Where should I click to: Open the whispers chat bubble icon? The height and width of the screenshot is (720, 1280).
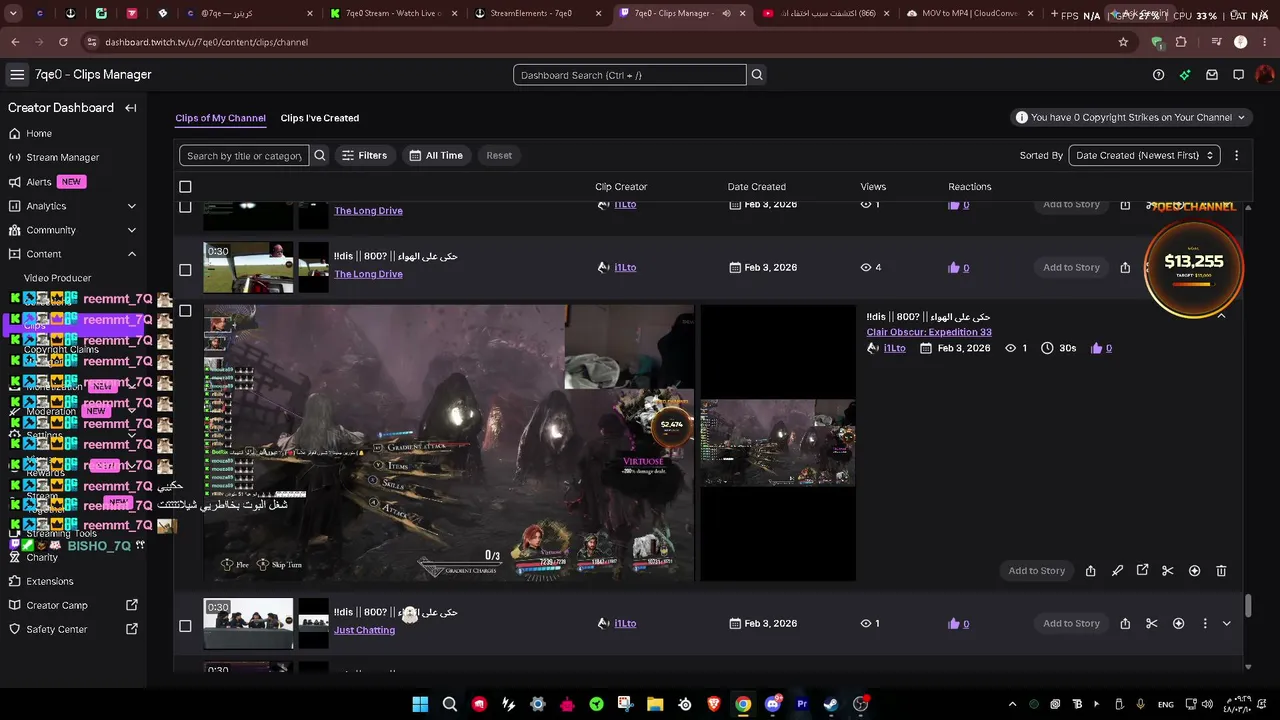point(1238,75)
